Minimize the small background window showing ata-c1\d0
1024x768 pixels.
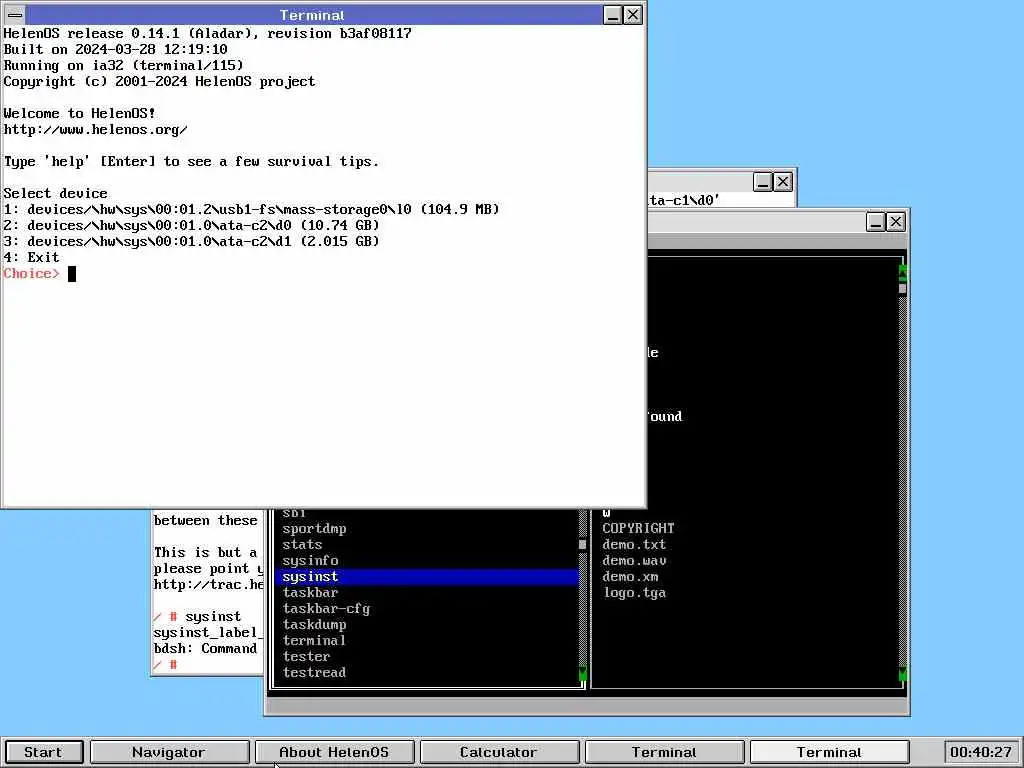[763, 182]
